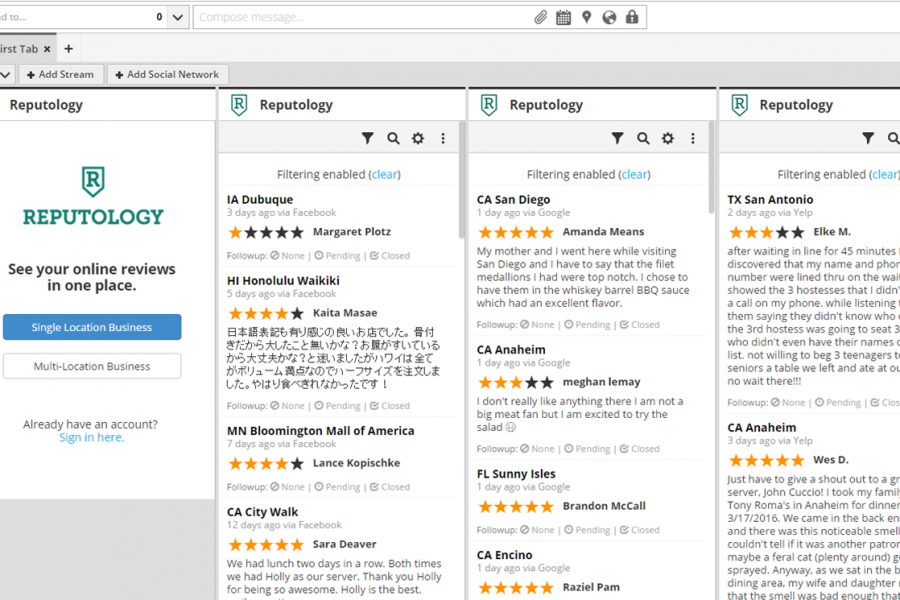This screenshot has height=600, width=900.
Task: Open the scheduling calendar icon
Action: [564, 17]
